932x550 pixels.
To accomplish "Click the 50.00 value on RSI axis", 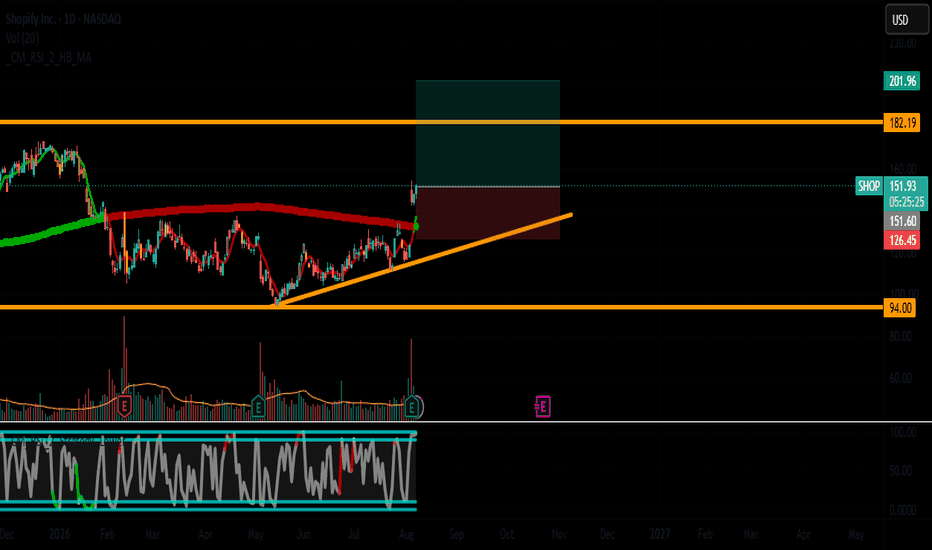I will click(900, 470).
